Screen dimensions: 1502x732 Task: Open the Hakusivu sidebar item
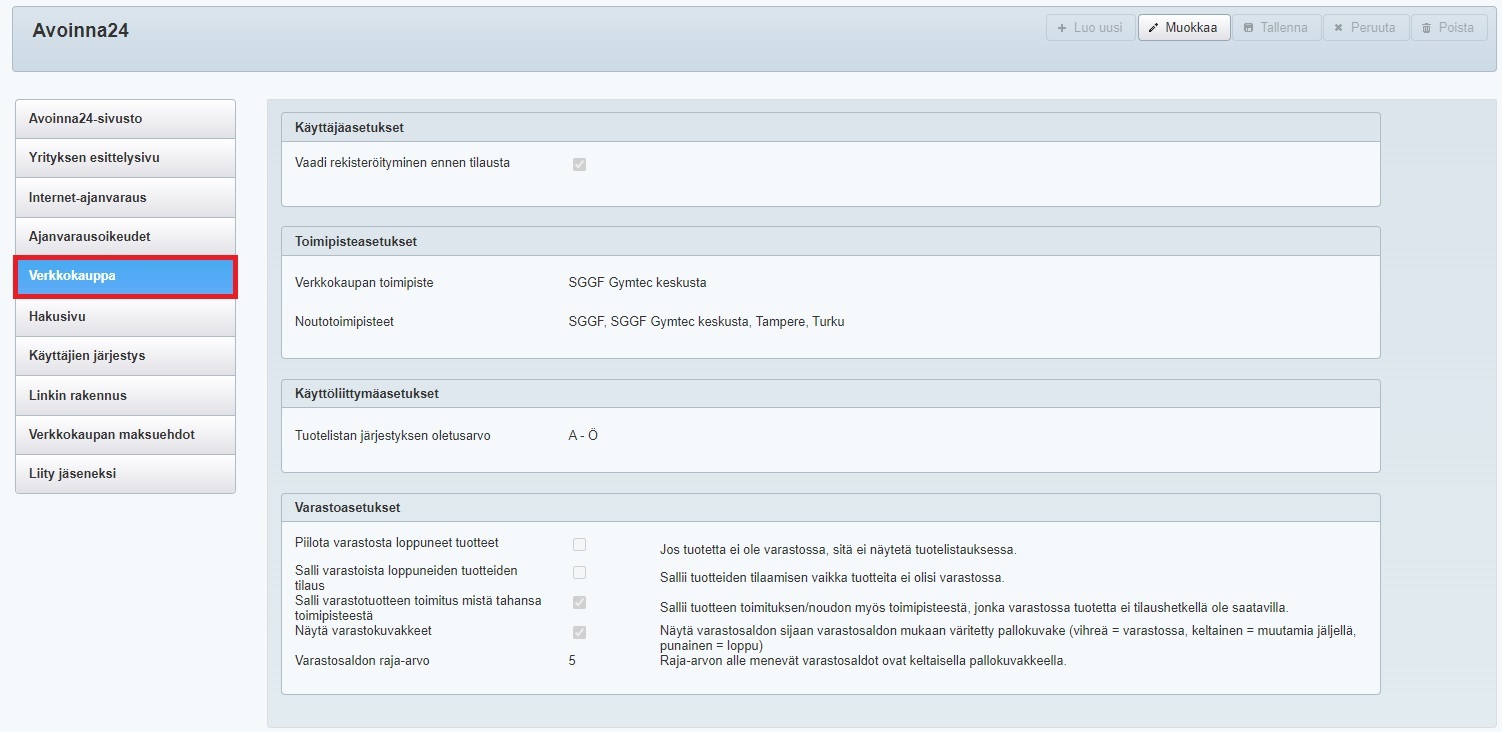(x=125, y=317)
